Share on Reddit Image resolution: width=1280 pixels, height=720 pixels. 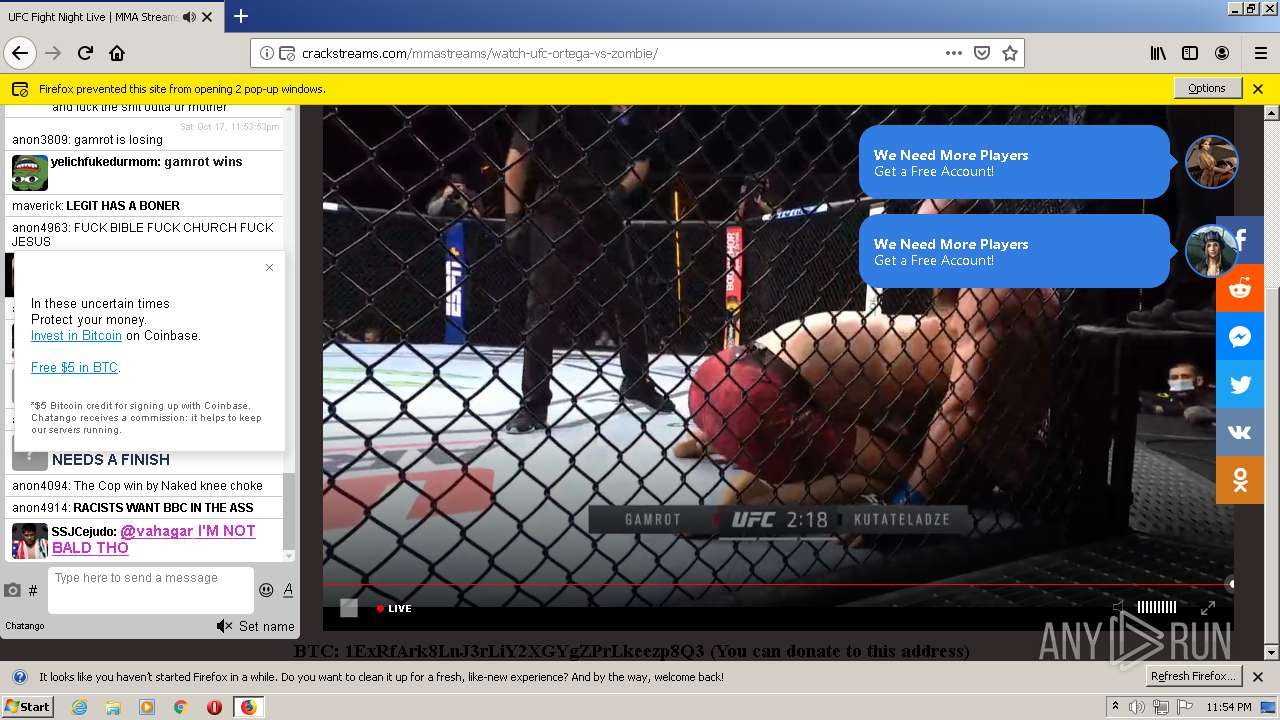(x=1240, y=289)
